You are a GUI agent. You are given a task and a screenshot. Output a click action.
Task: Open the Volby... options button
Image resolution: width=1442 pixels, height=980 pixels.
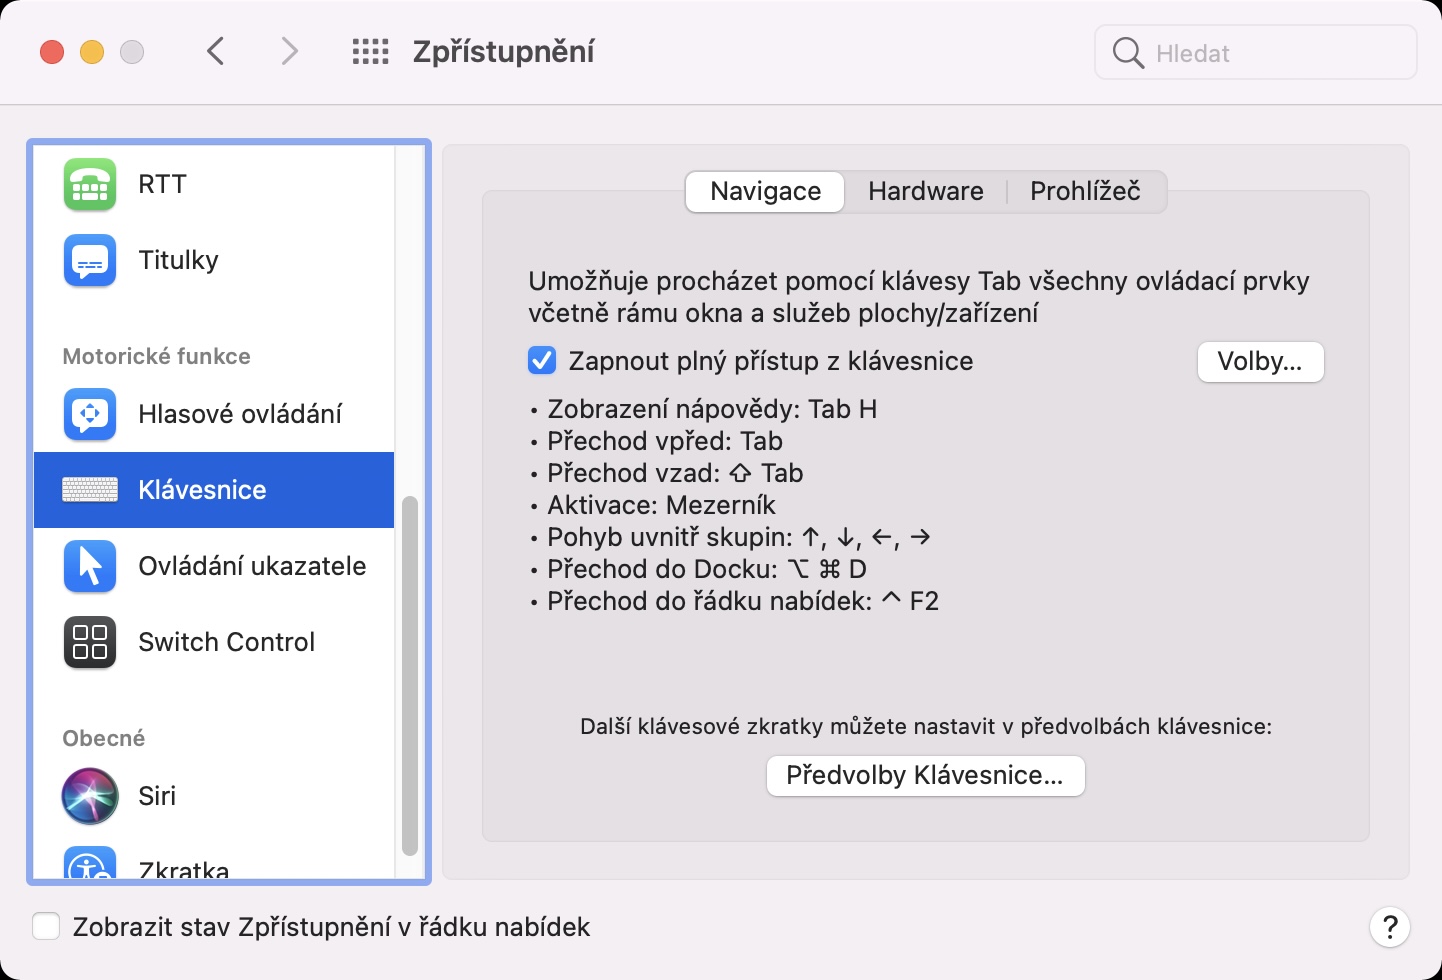point(1260,362)
